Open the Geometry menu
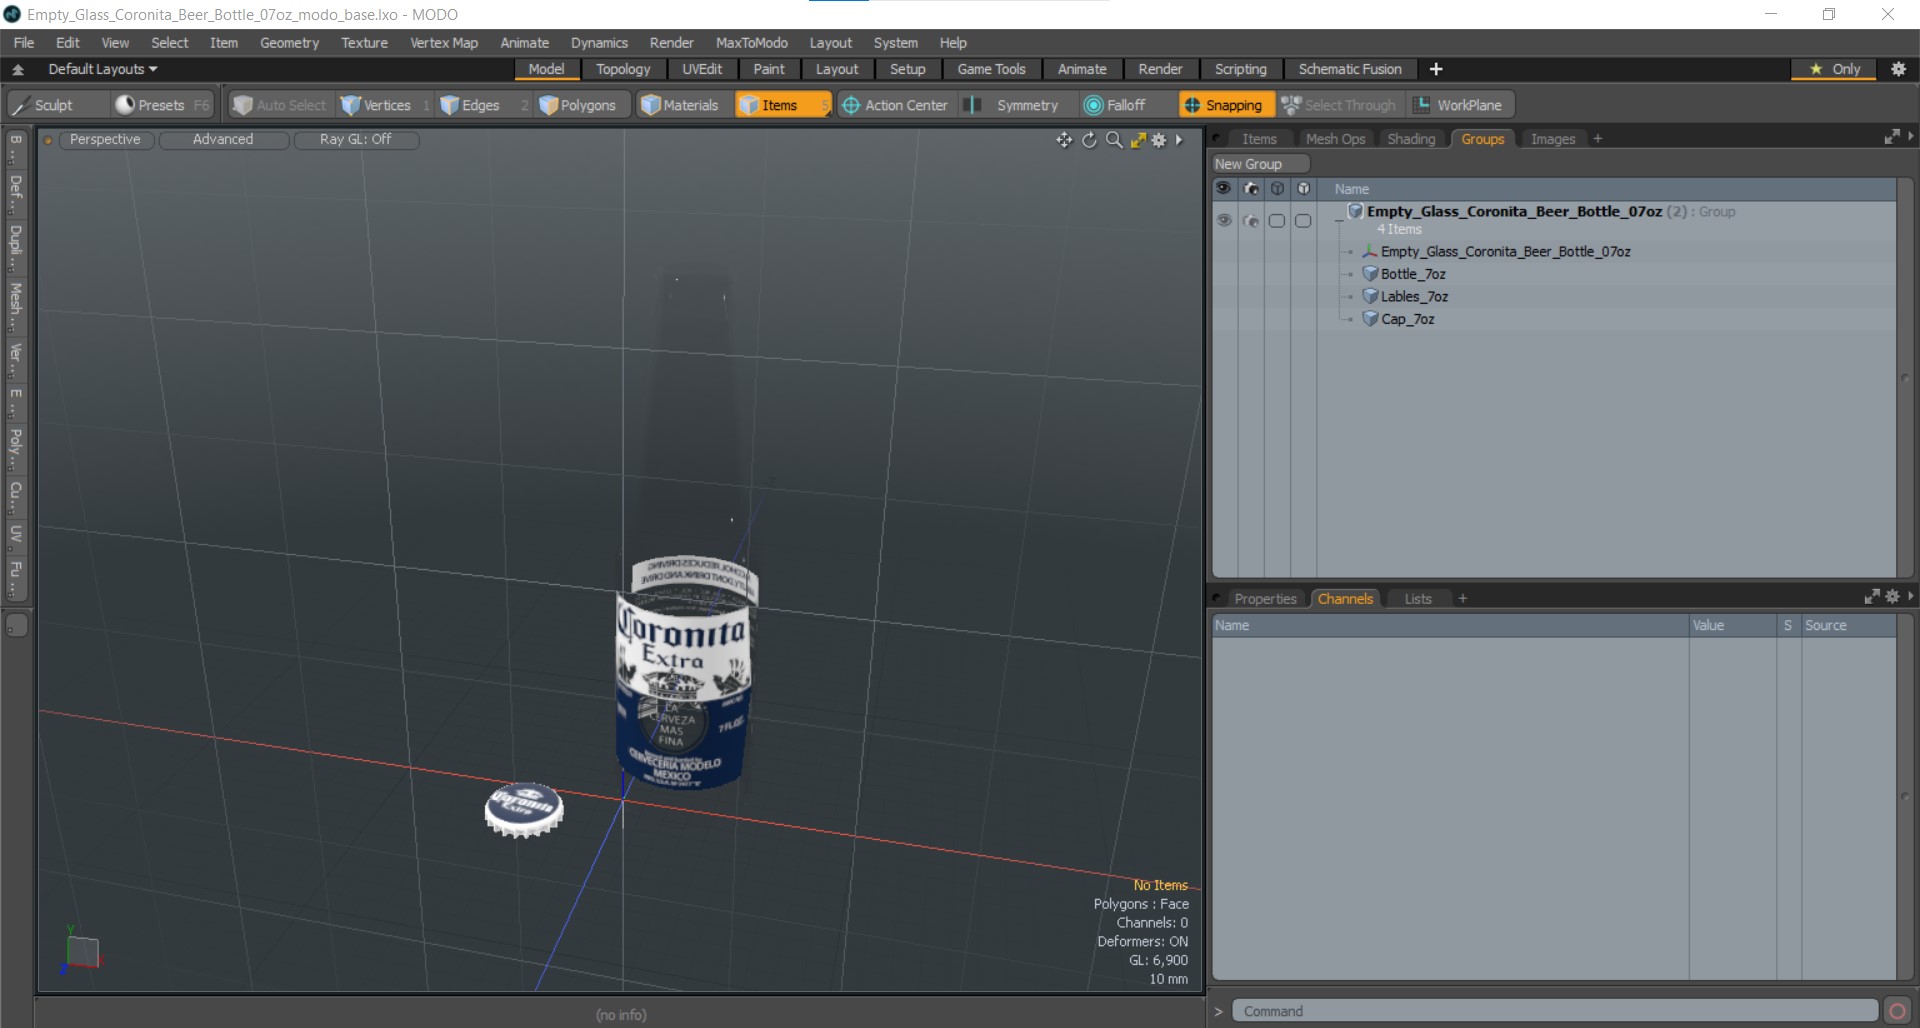 pos(289,43)
